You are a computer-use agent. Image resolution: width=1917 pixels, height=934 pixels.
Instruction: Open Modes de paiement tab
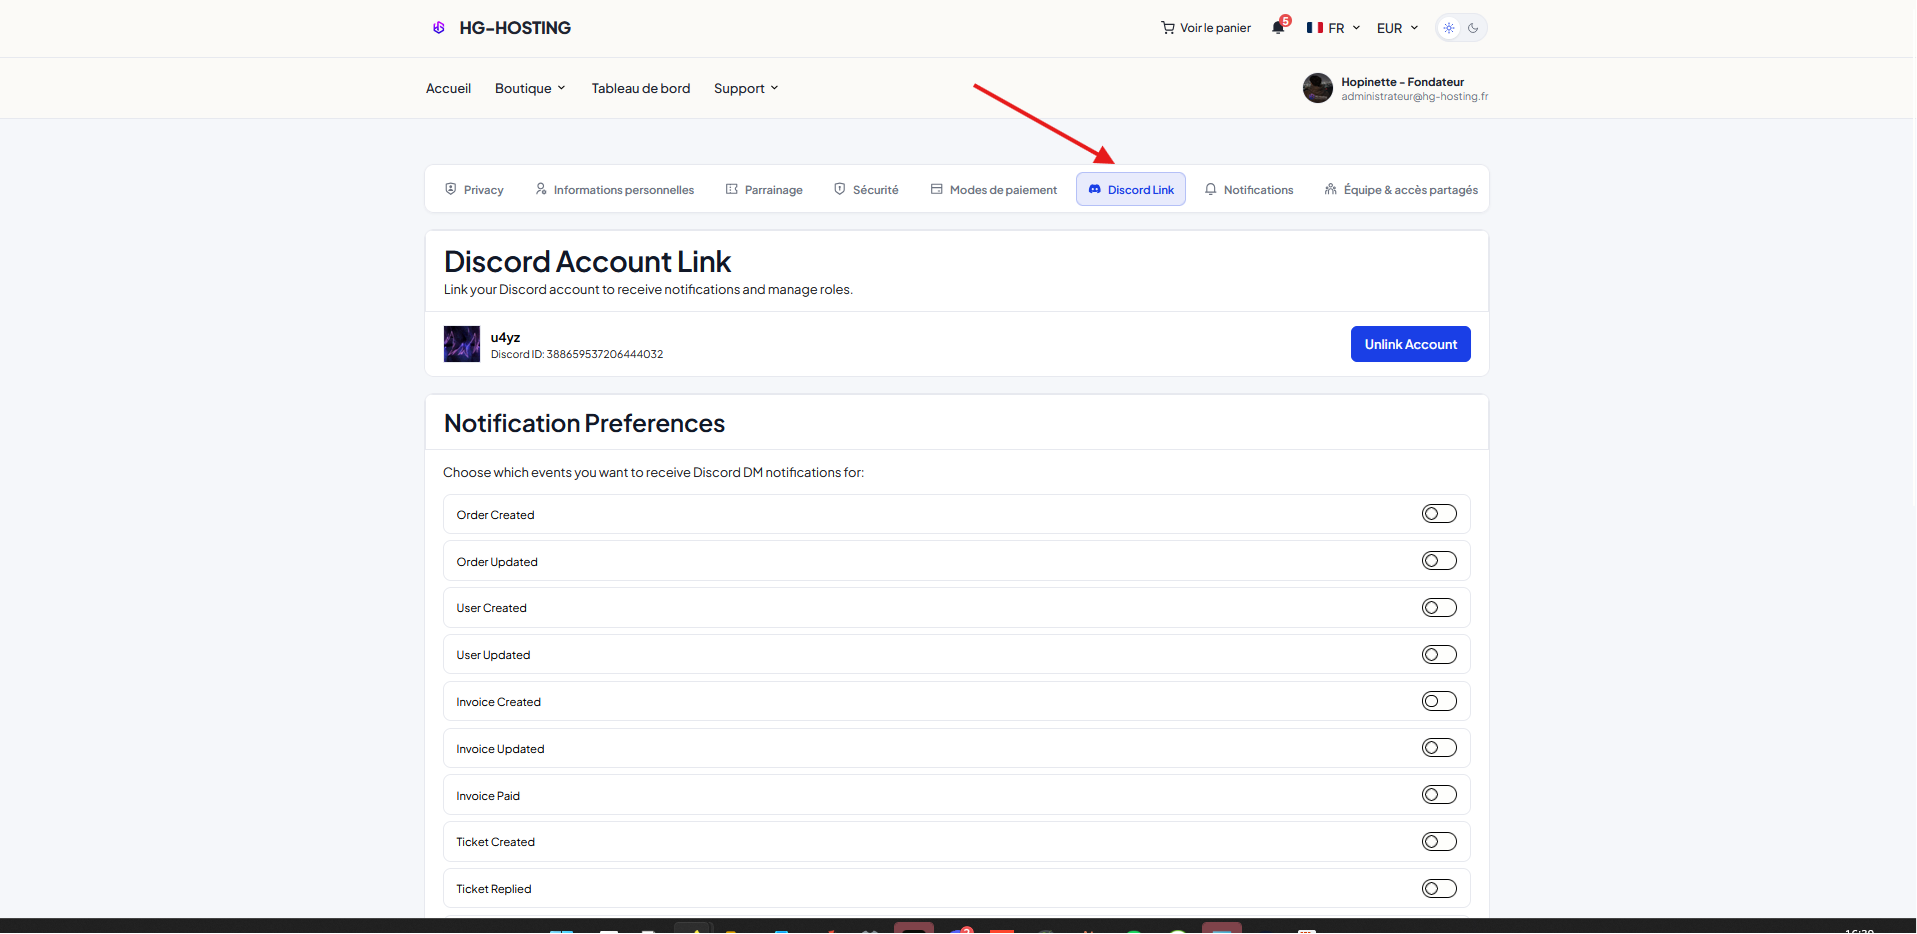[993, 190]
